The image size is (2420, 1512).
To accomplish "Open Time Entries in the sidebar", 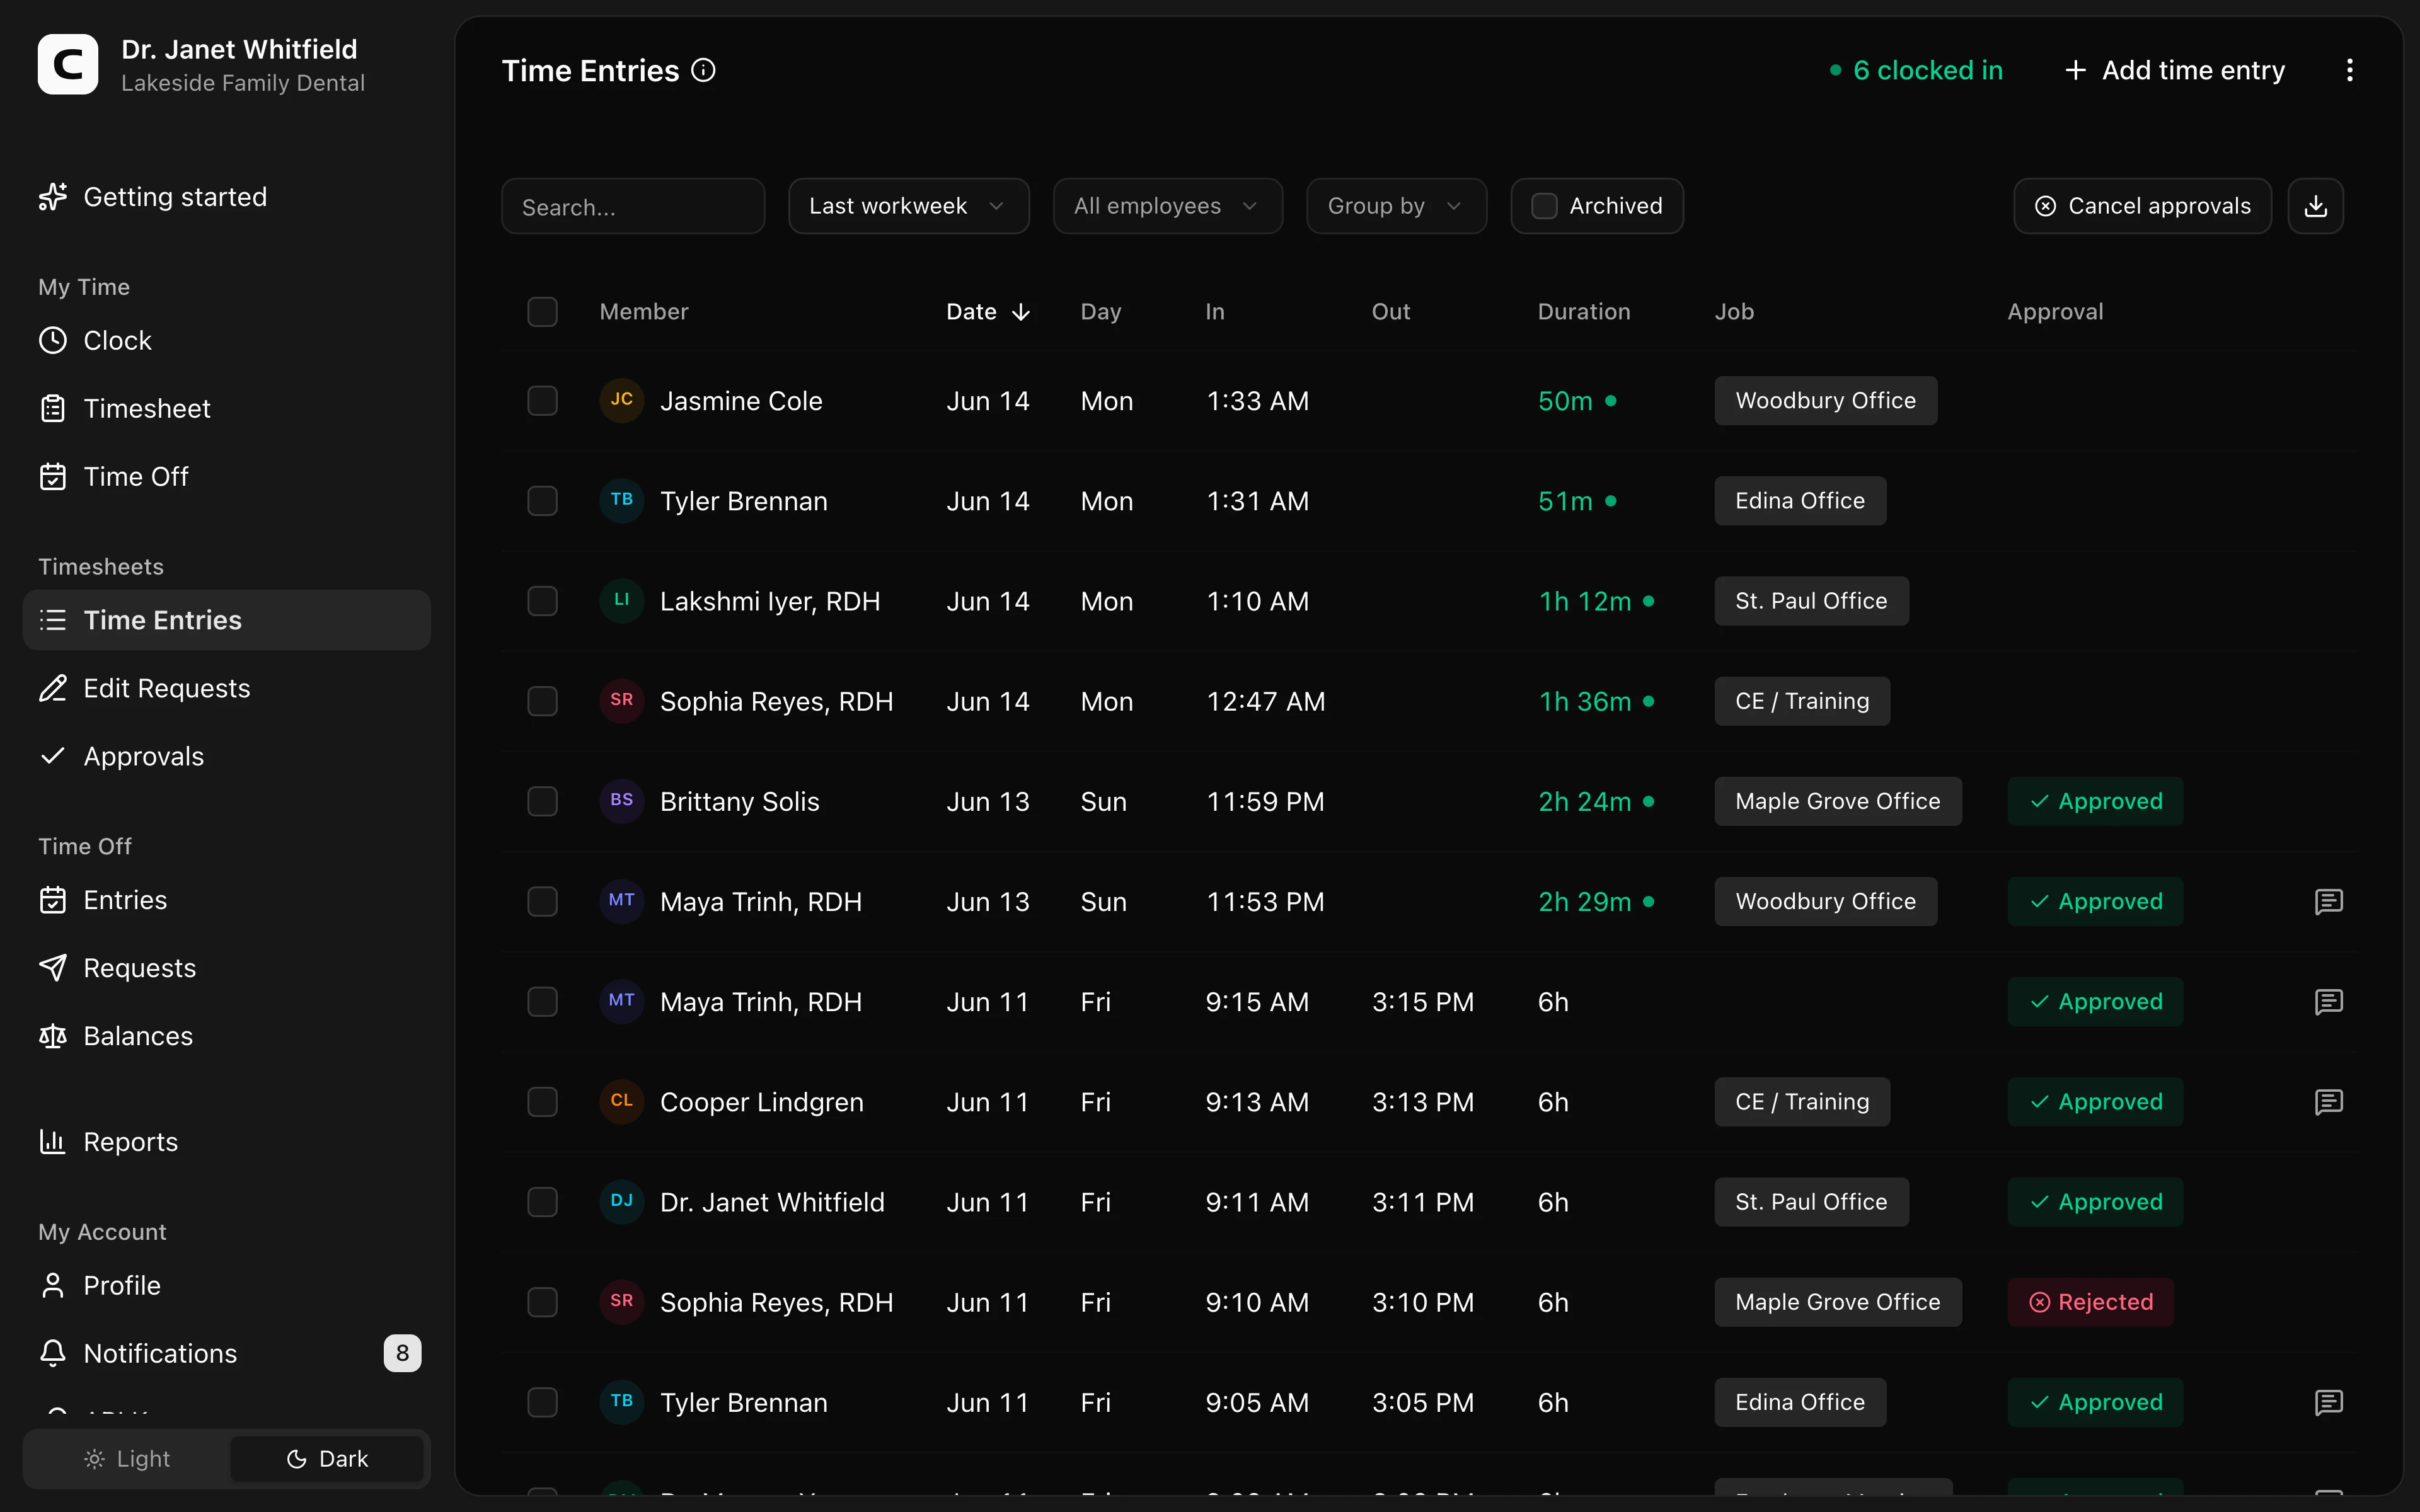I will pos(227,620).
